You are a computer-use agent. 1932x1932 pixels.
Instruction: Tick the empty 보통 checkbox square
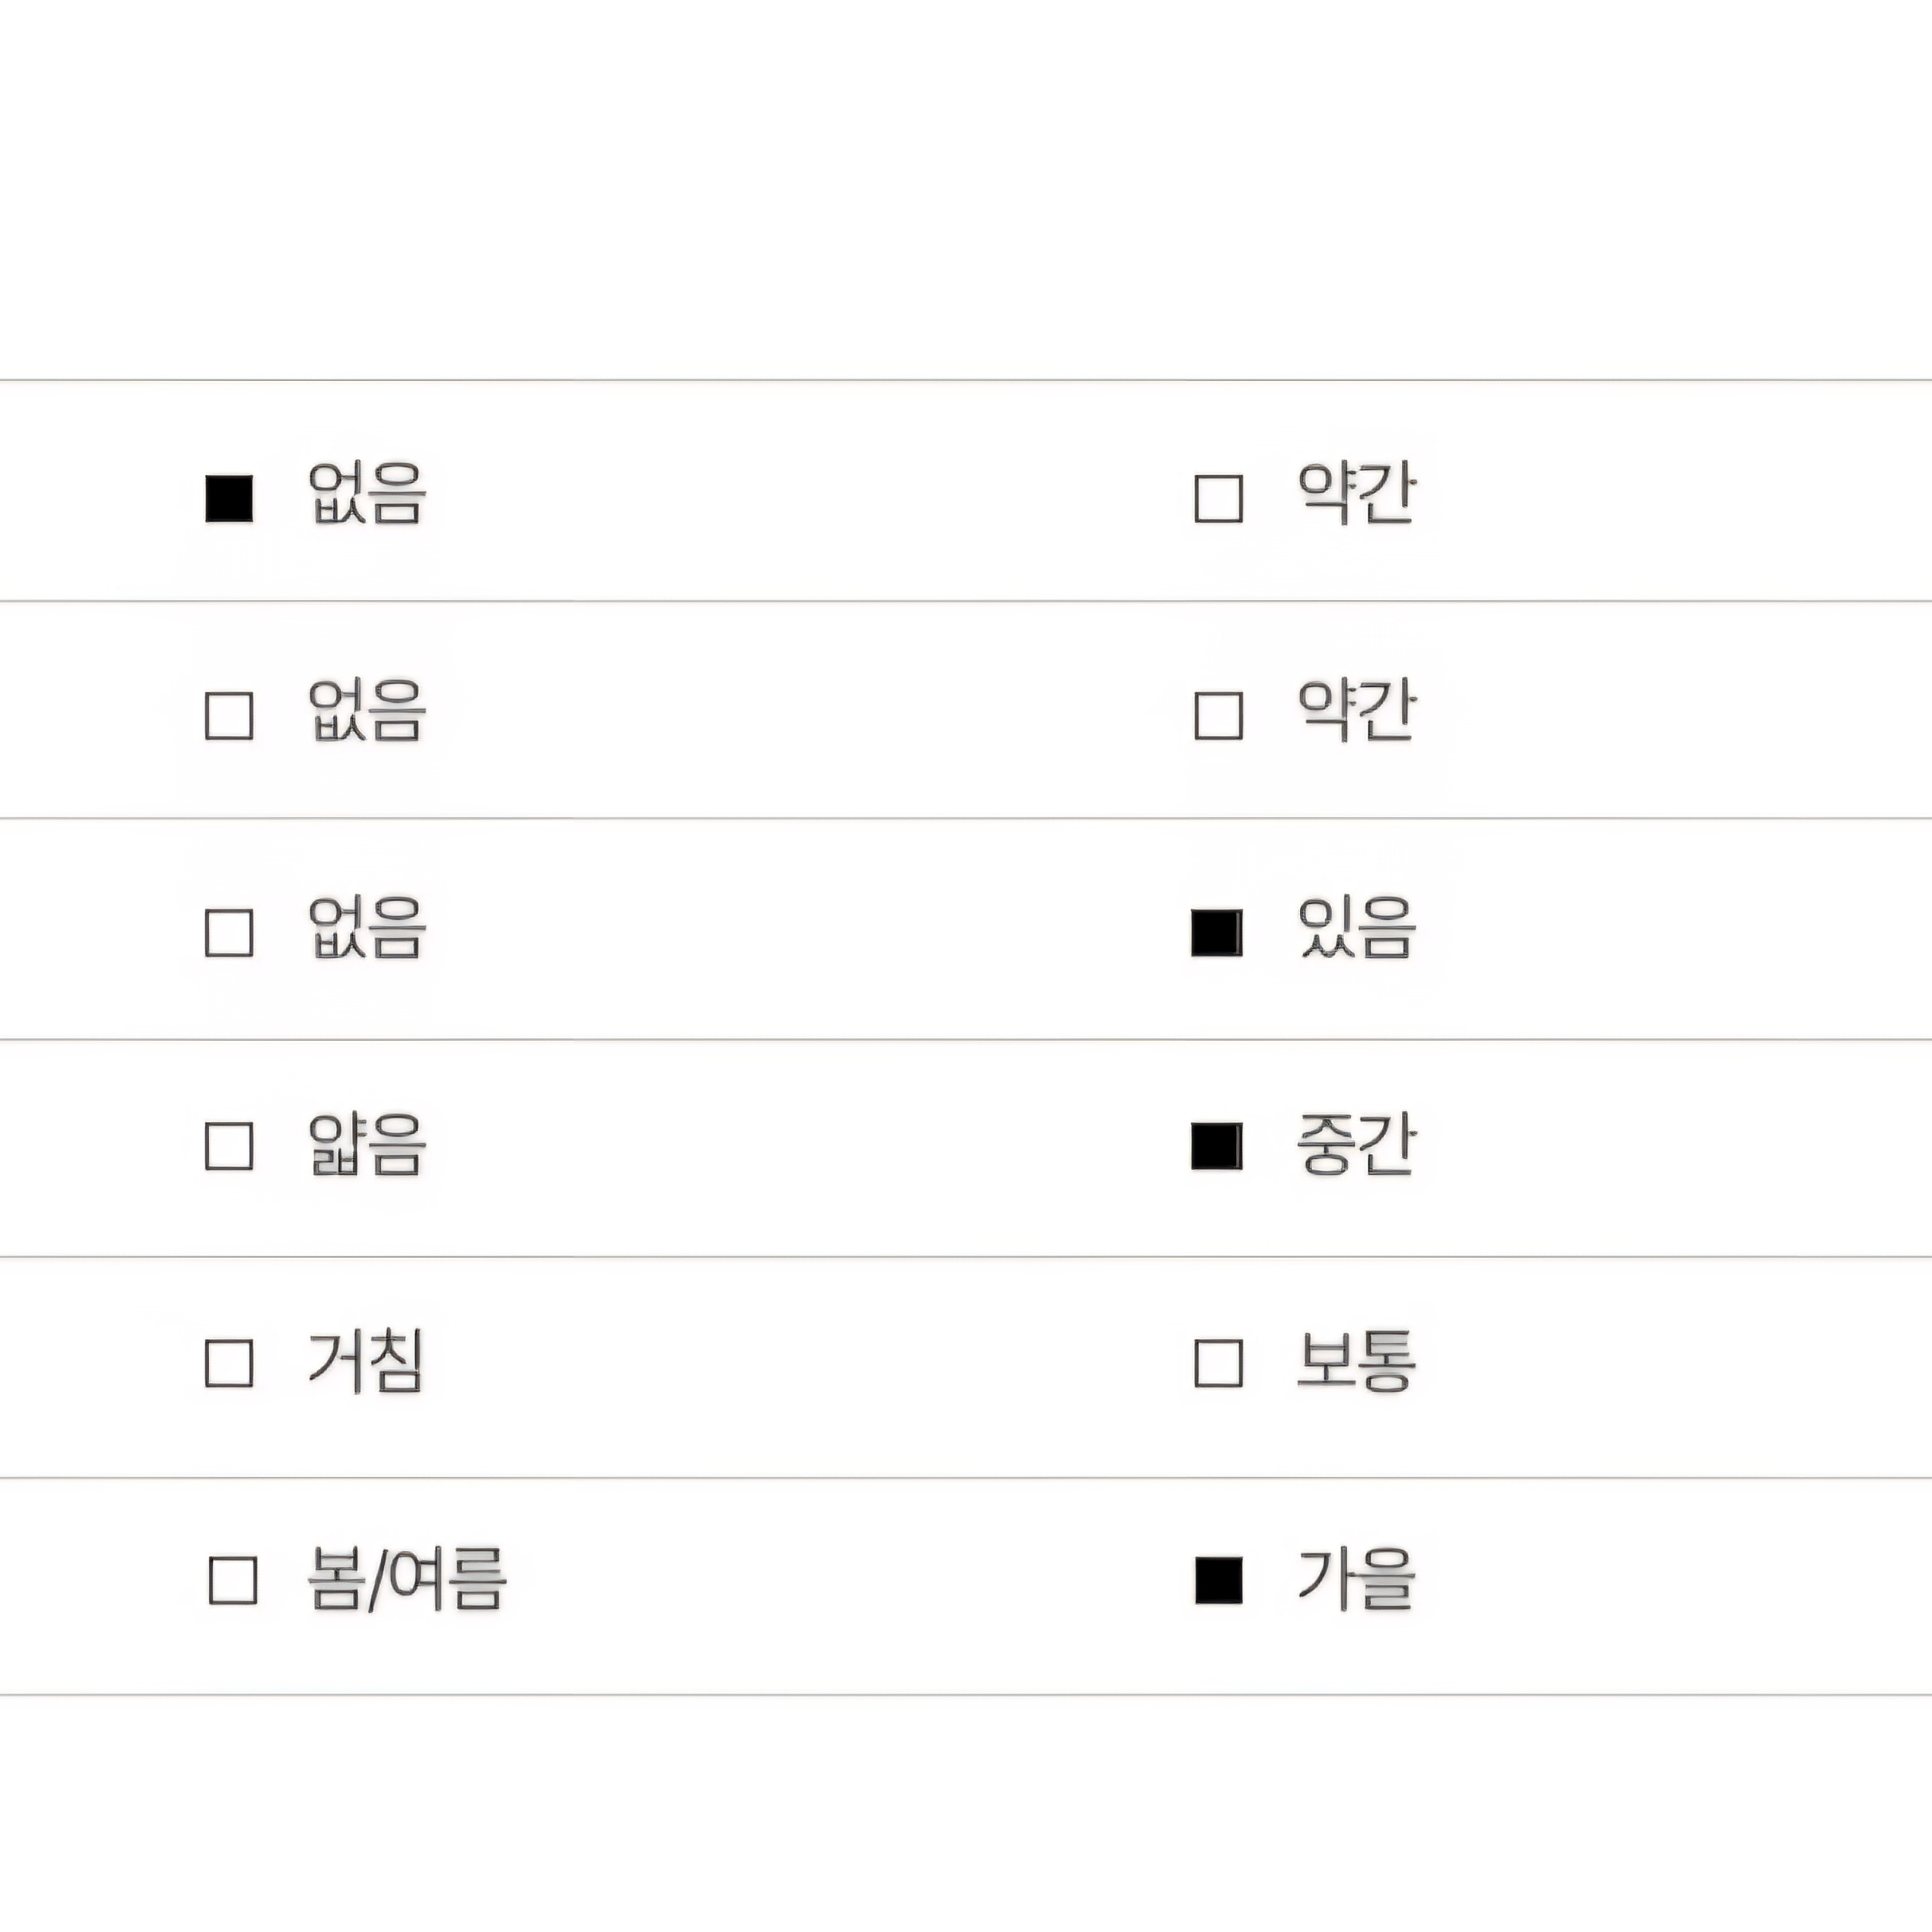(1218, 1362)
